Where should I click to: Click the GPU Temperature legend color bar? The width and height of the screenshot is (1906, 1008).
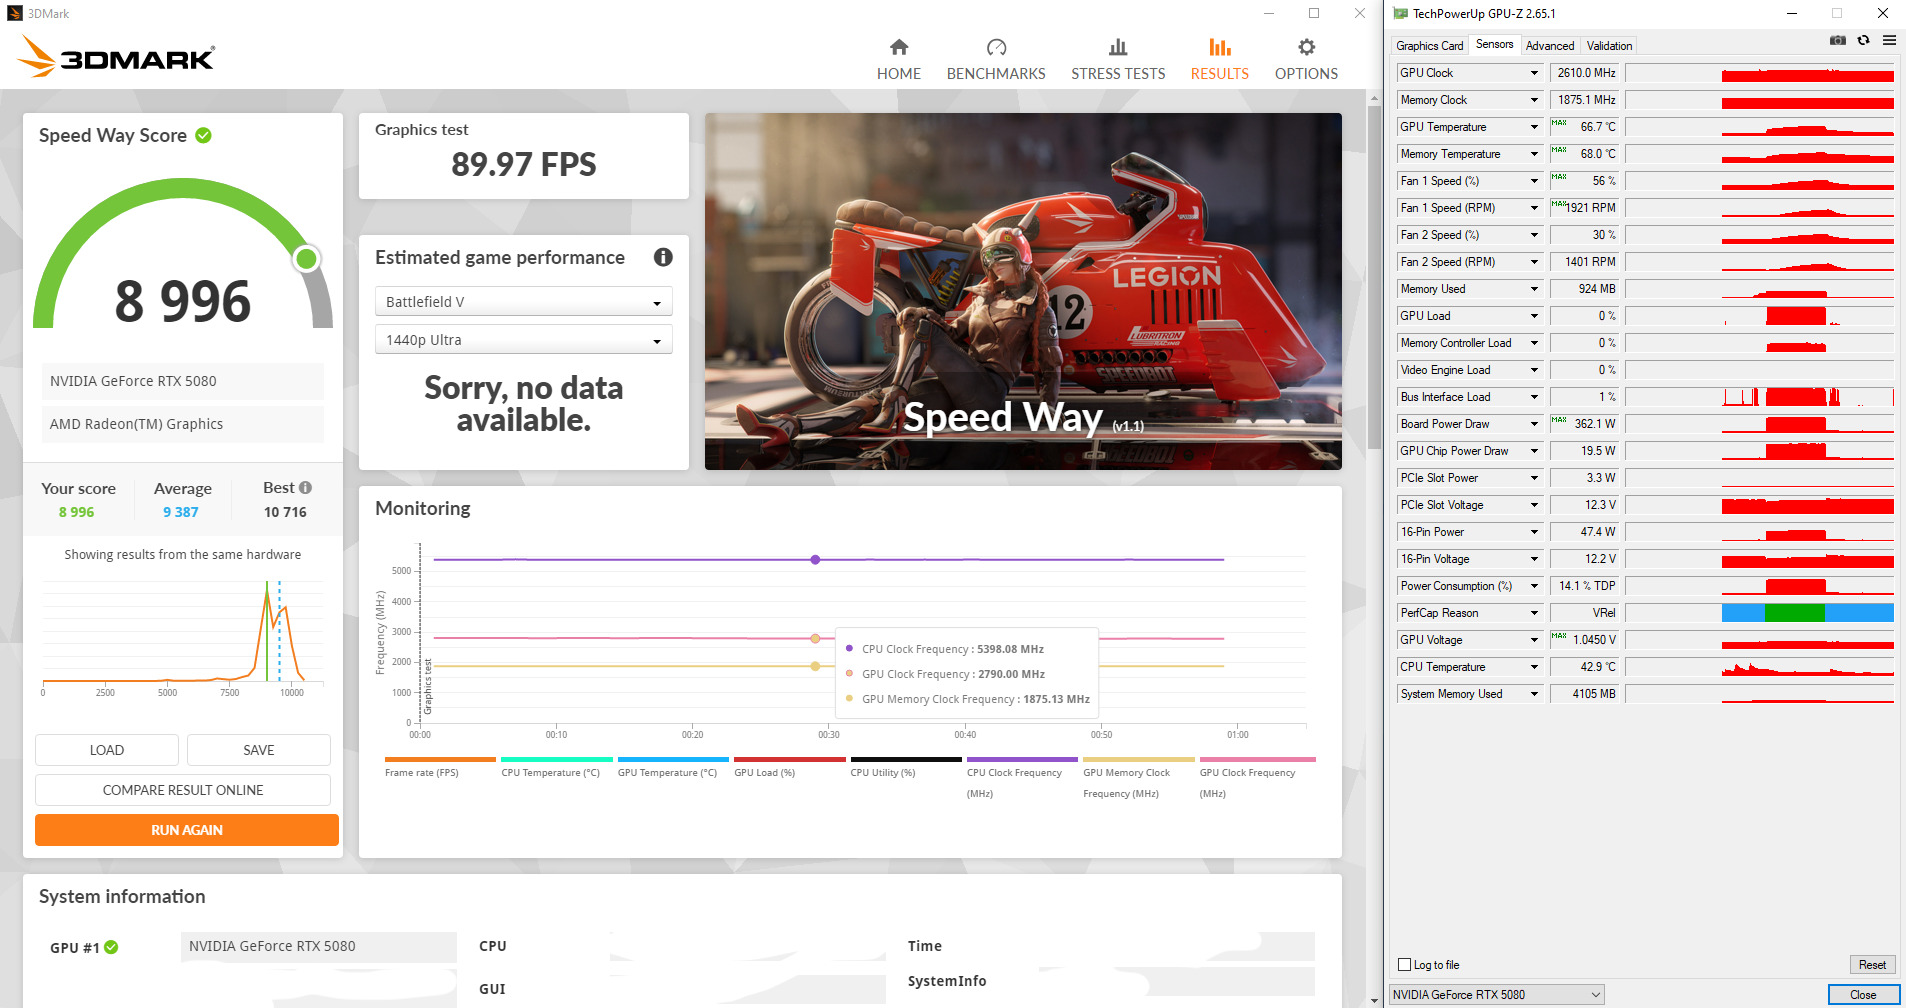point(673,759)
